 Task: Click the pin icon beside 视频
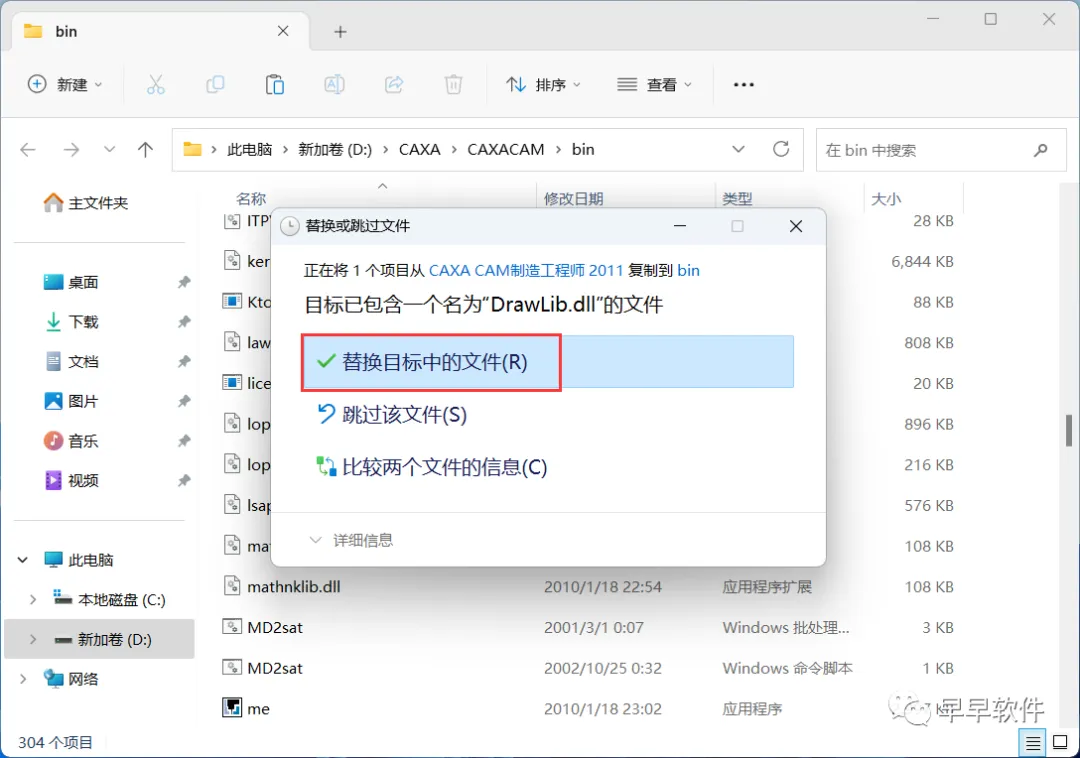tap(184, 480)
